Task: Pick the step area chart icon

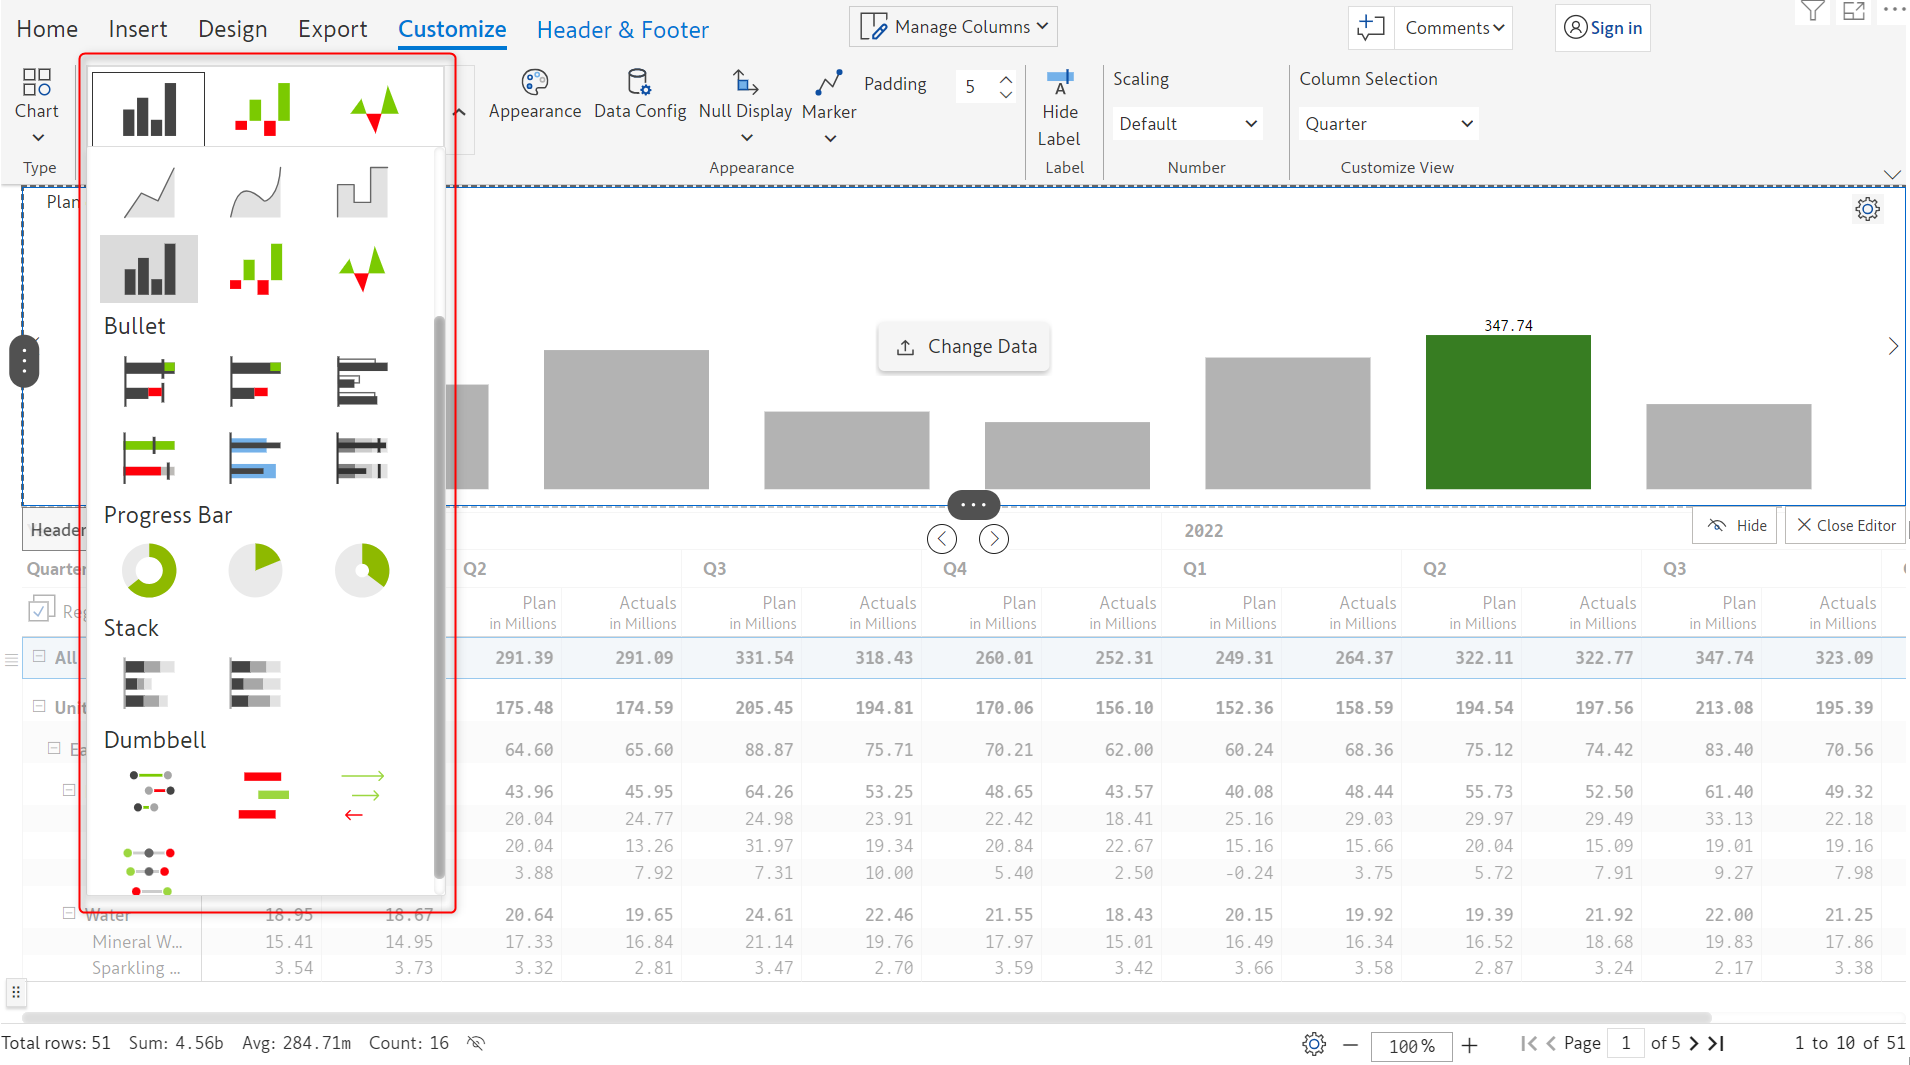Action: (x=362, y=192)
